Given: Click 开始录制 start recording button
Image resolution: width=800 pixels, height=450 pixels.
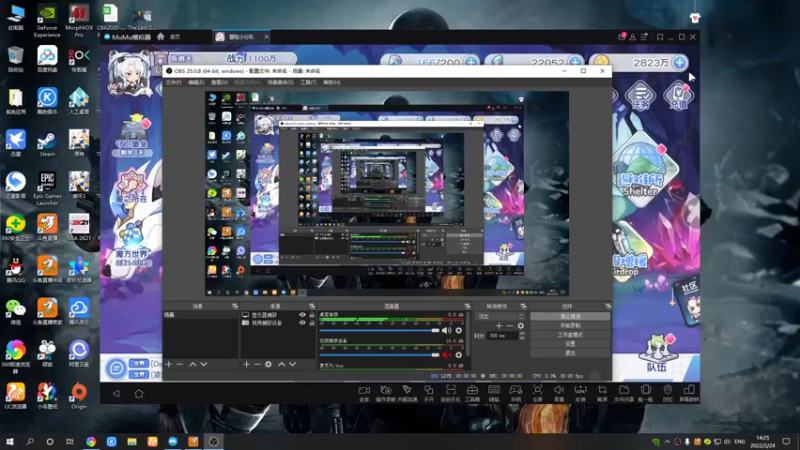Looking at the screenshot, I should pos(570,326).
